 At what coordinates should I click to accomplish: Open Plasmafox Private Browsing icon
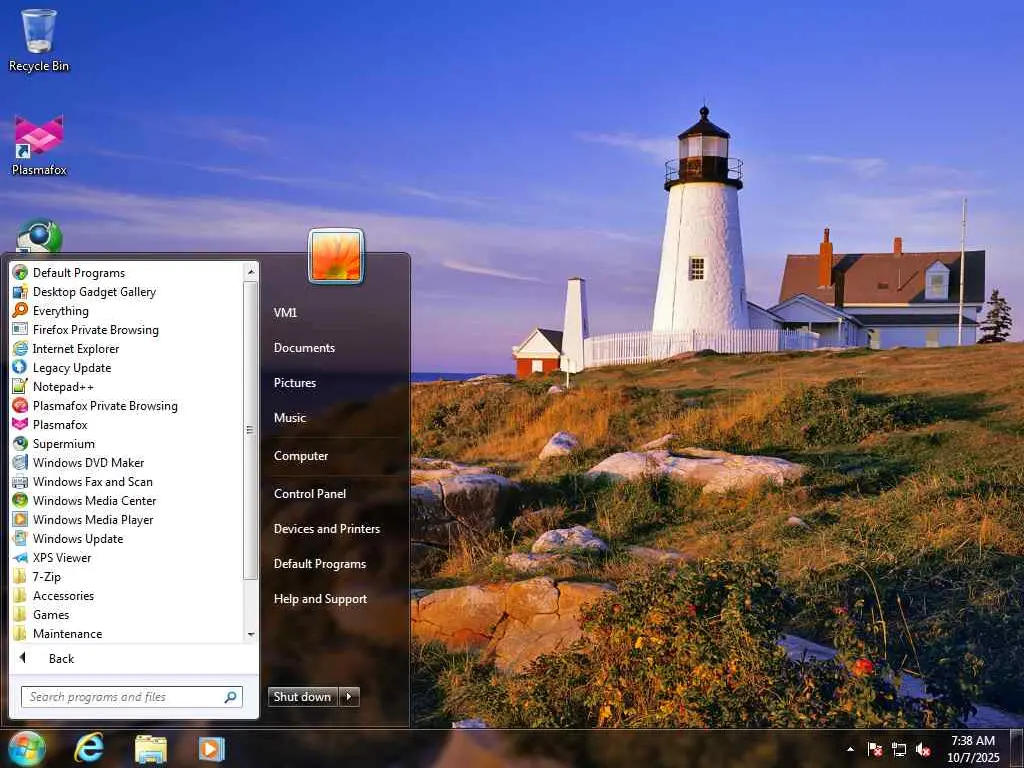tap(20, 406)
